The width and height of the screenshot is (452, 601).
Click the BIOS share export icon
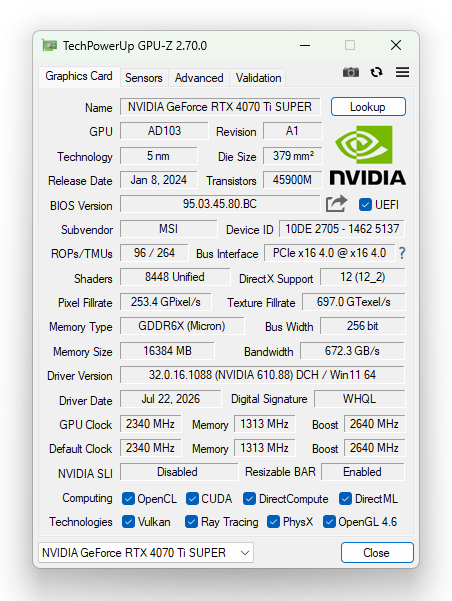click(336, 204)
